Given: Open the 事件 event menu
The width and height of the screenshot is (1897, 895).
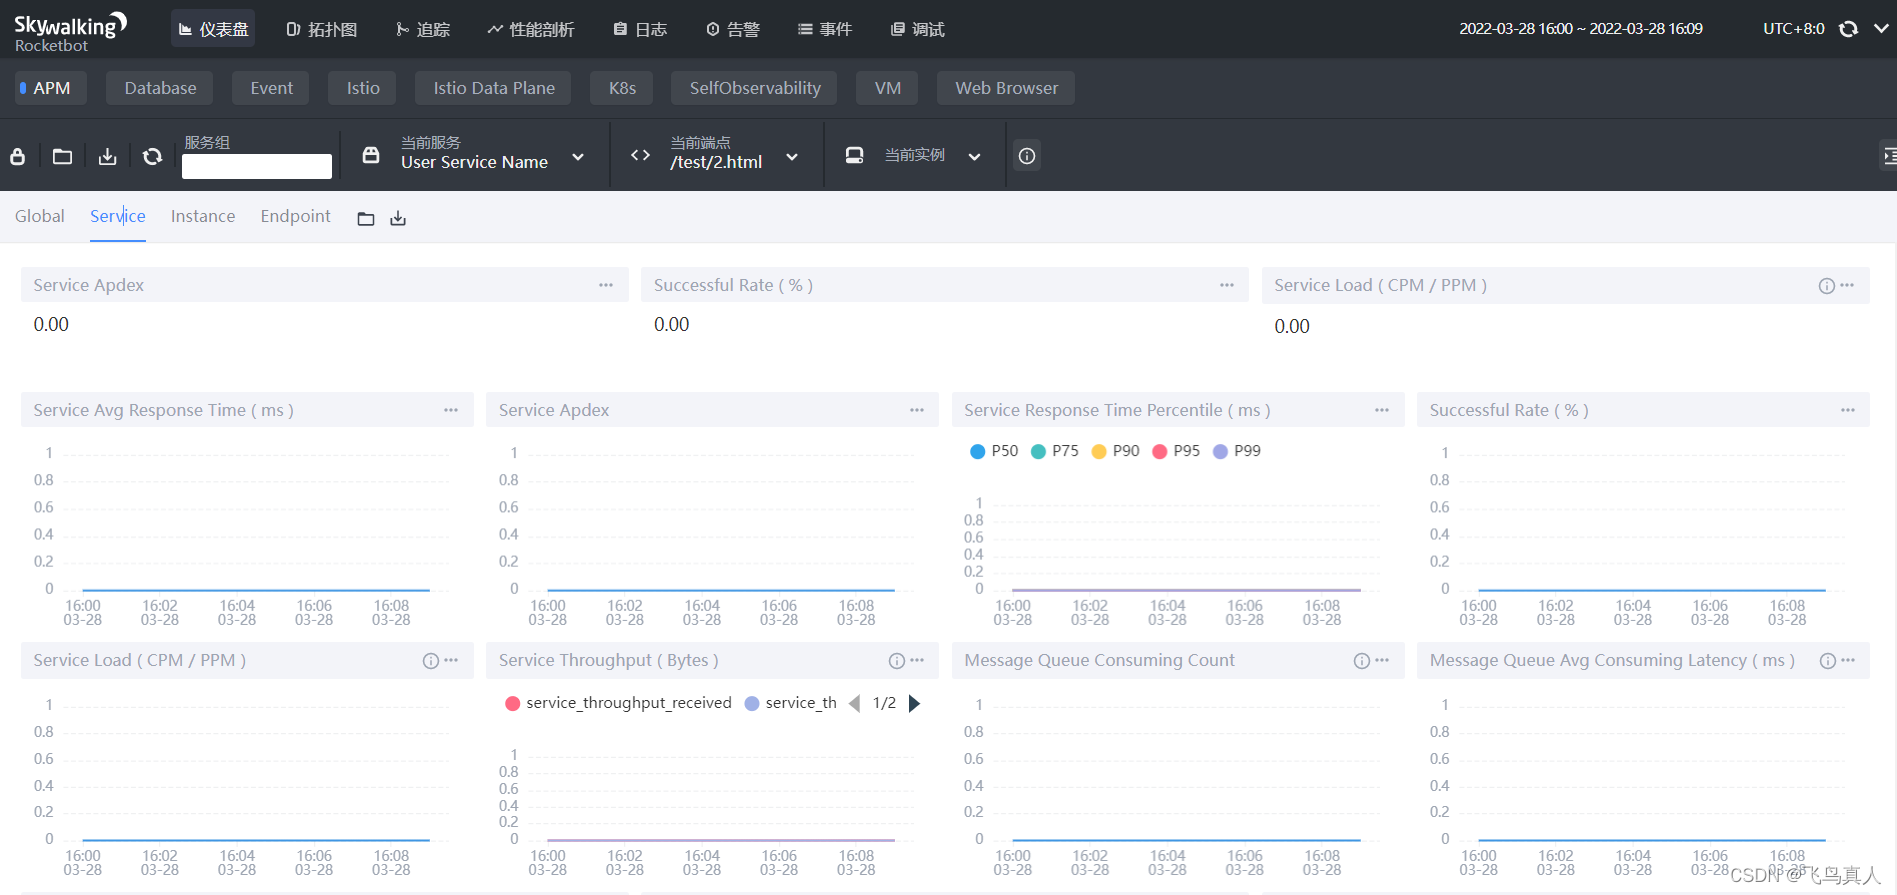Looking at the screenshot, I should 825,29.
